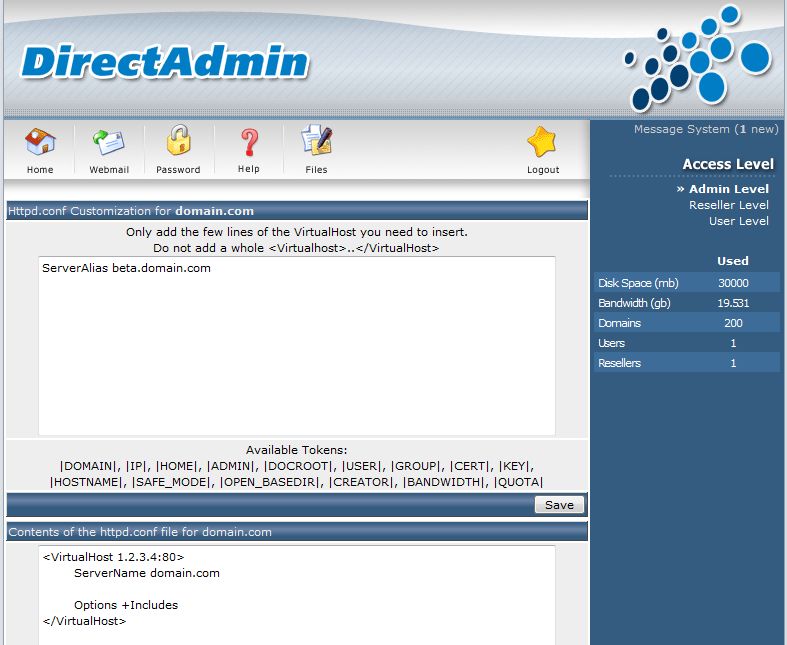Click the Home label link

tap(40, 170)
